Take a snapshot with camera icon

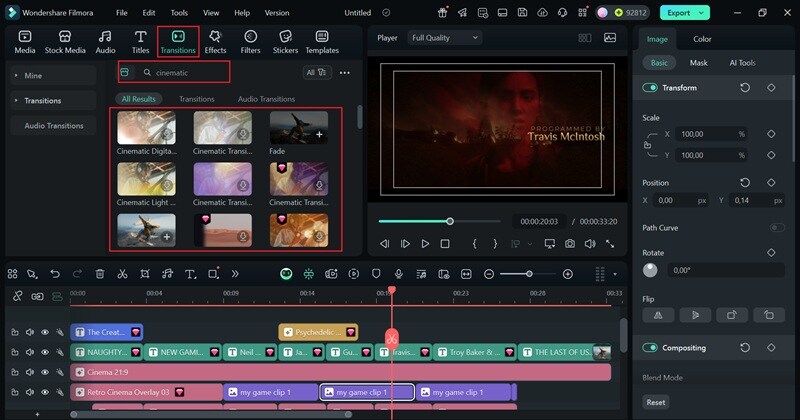coord(569,244)
